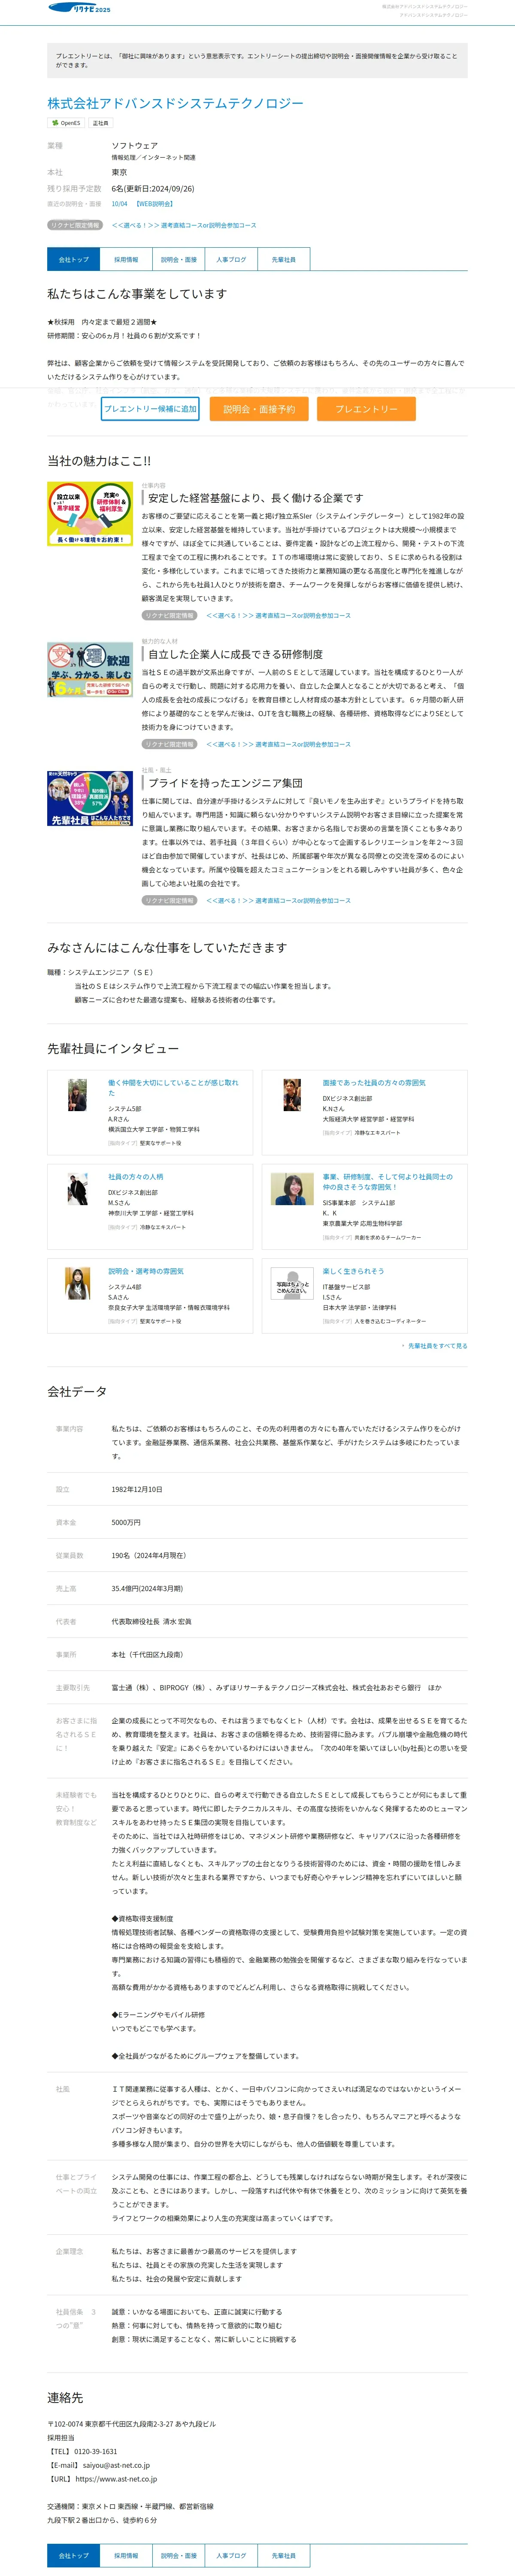Open the top 人事ブログ tab
Viewport: 515px width, 2576px height.
[231, 259]
